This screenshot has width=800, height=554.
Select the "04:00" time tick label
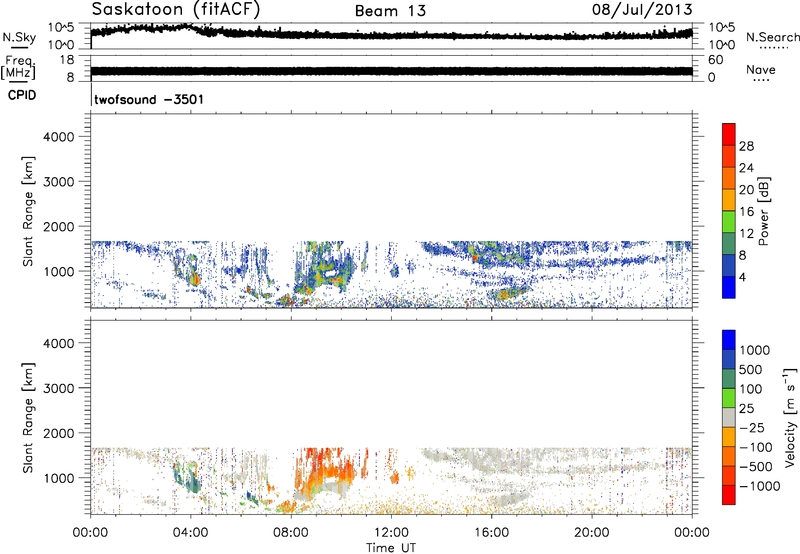(190, 533)
